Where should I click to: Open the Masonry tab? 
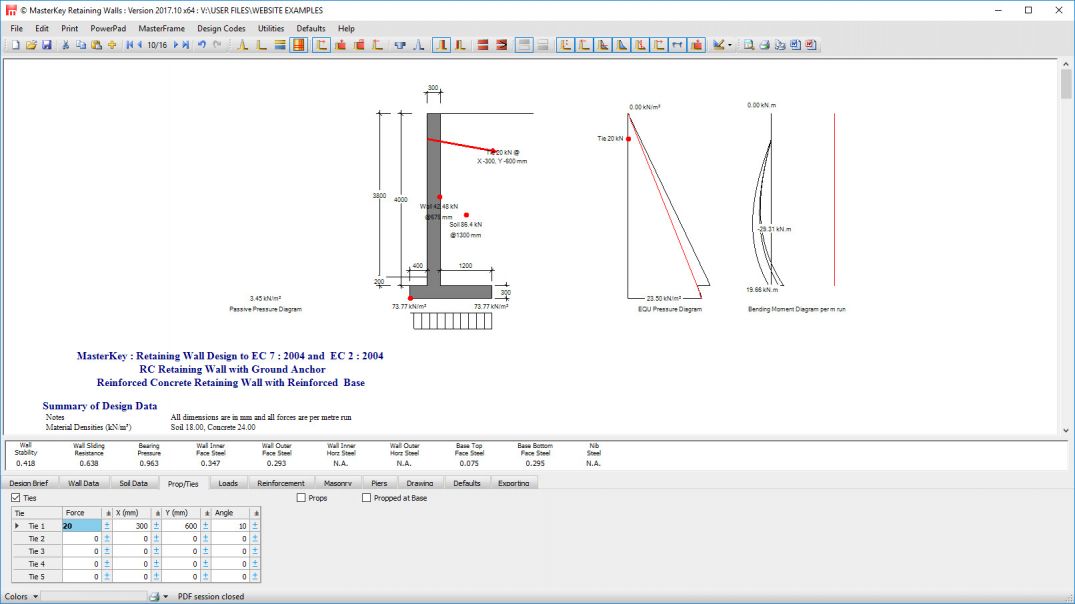tap(337, 483)
